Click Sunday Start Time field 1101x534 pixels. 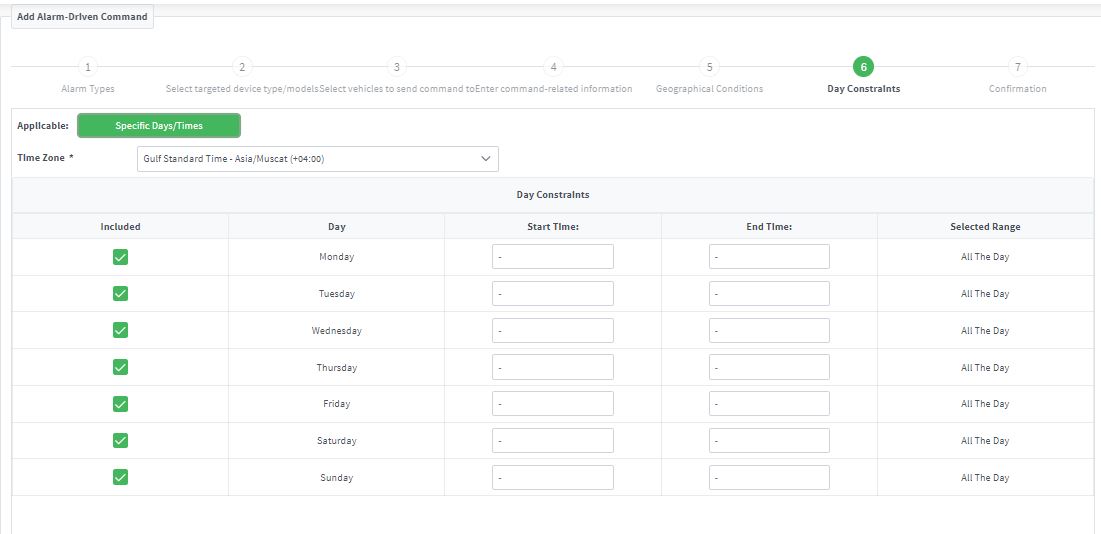tap(553, 477)
